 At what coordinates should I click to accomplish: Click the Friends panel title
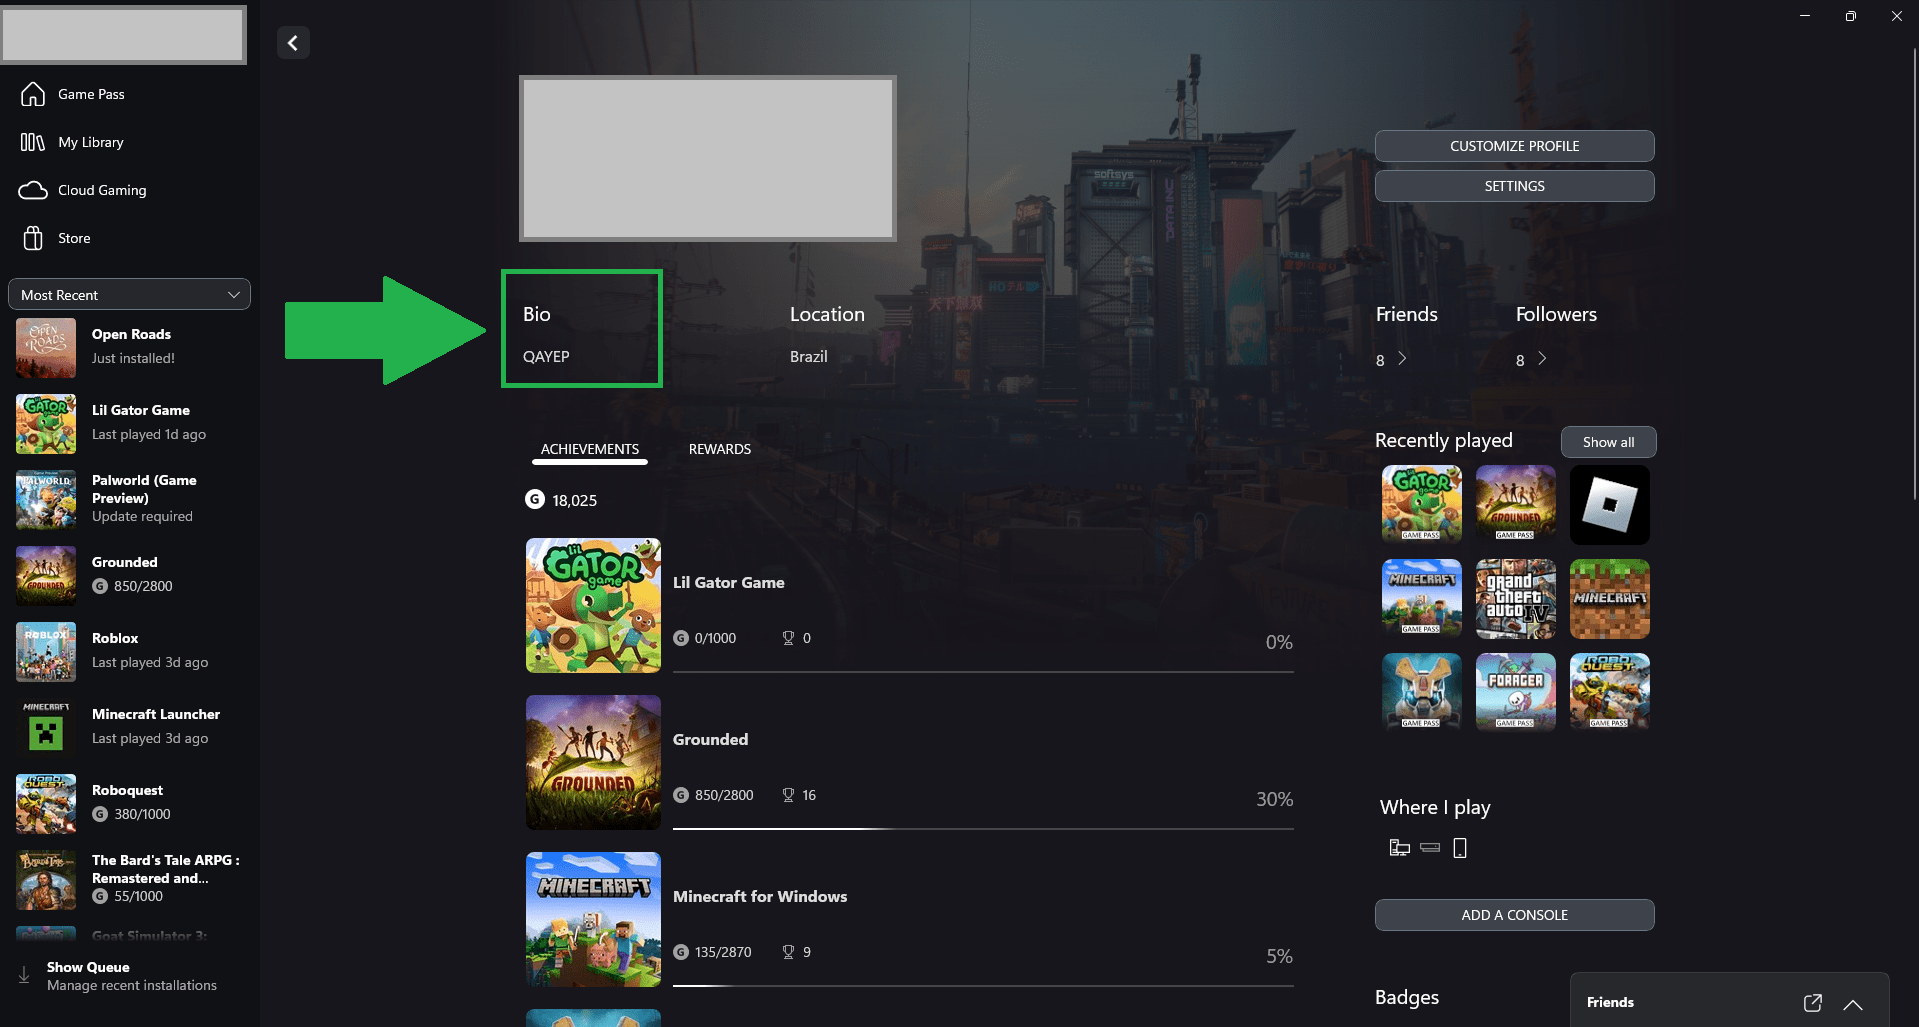[x=1610, y=1002]
